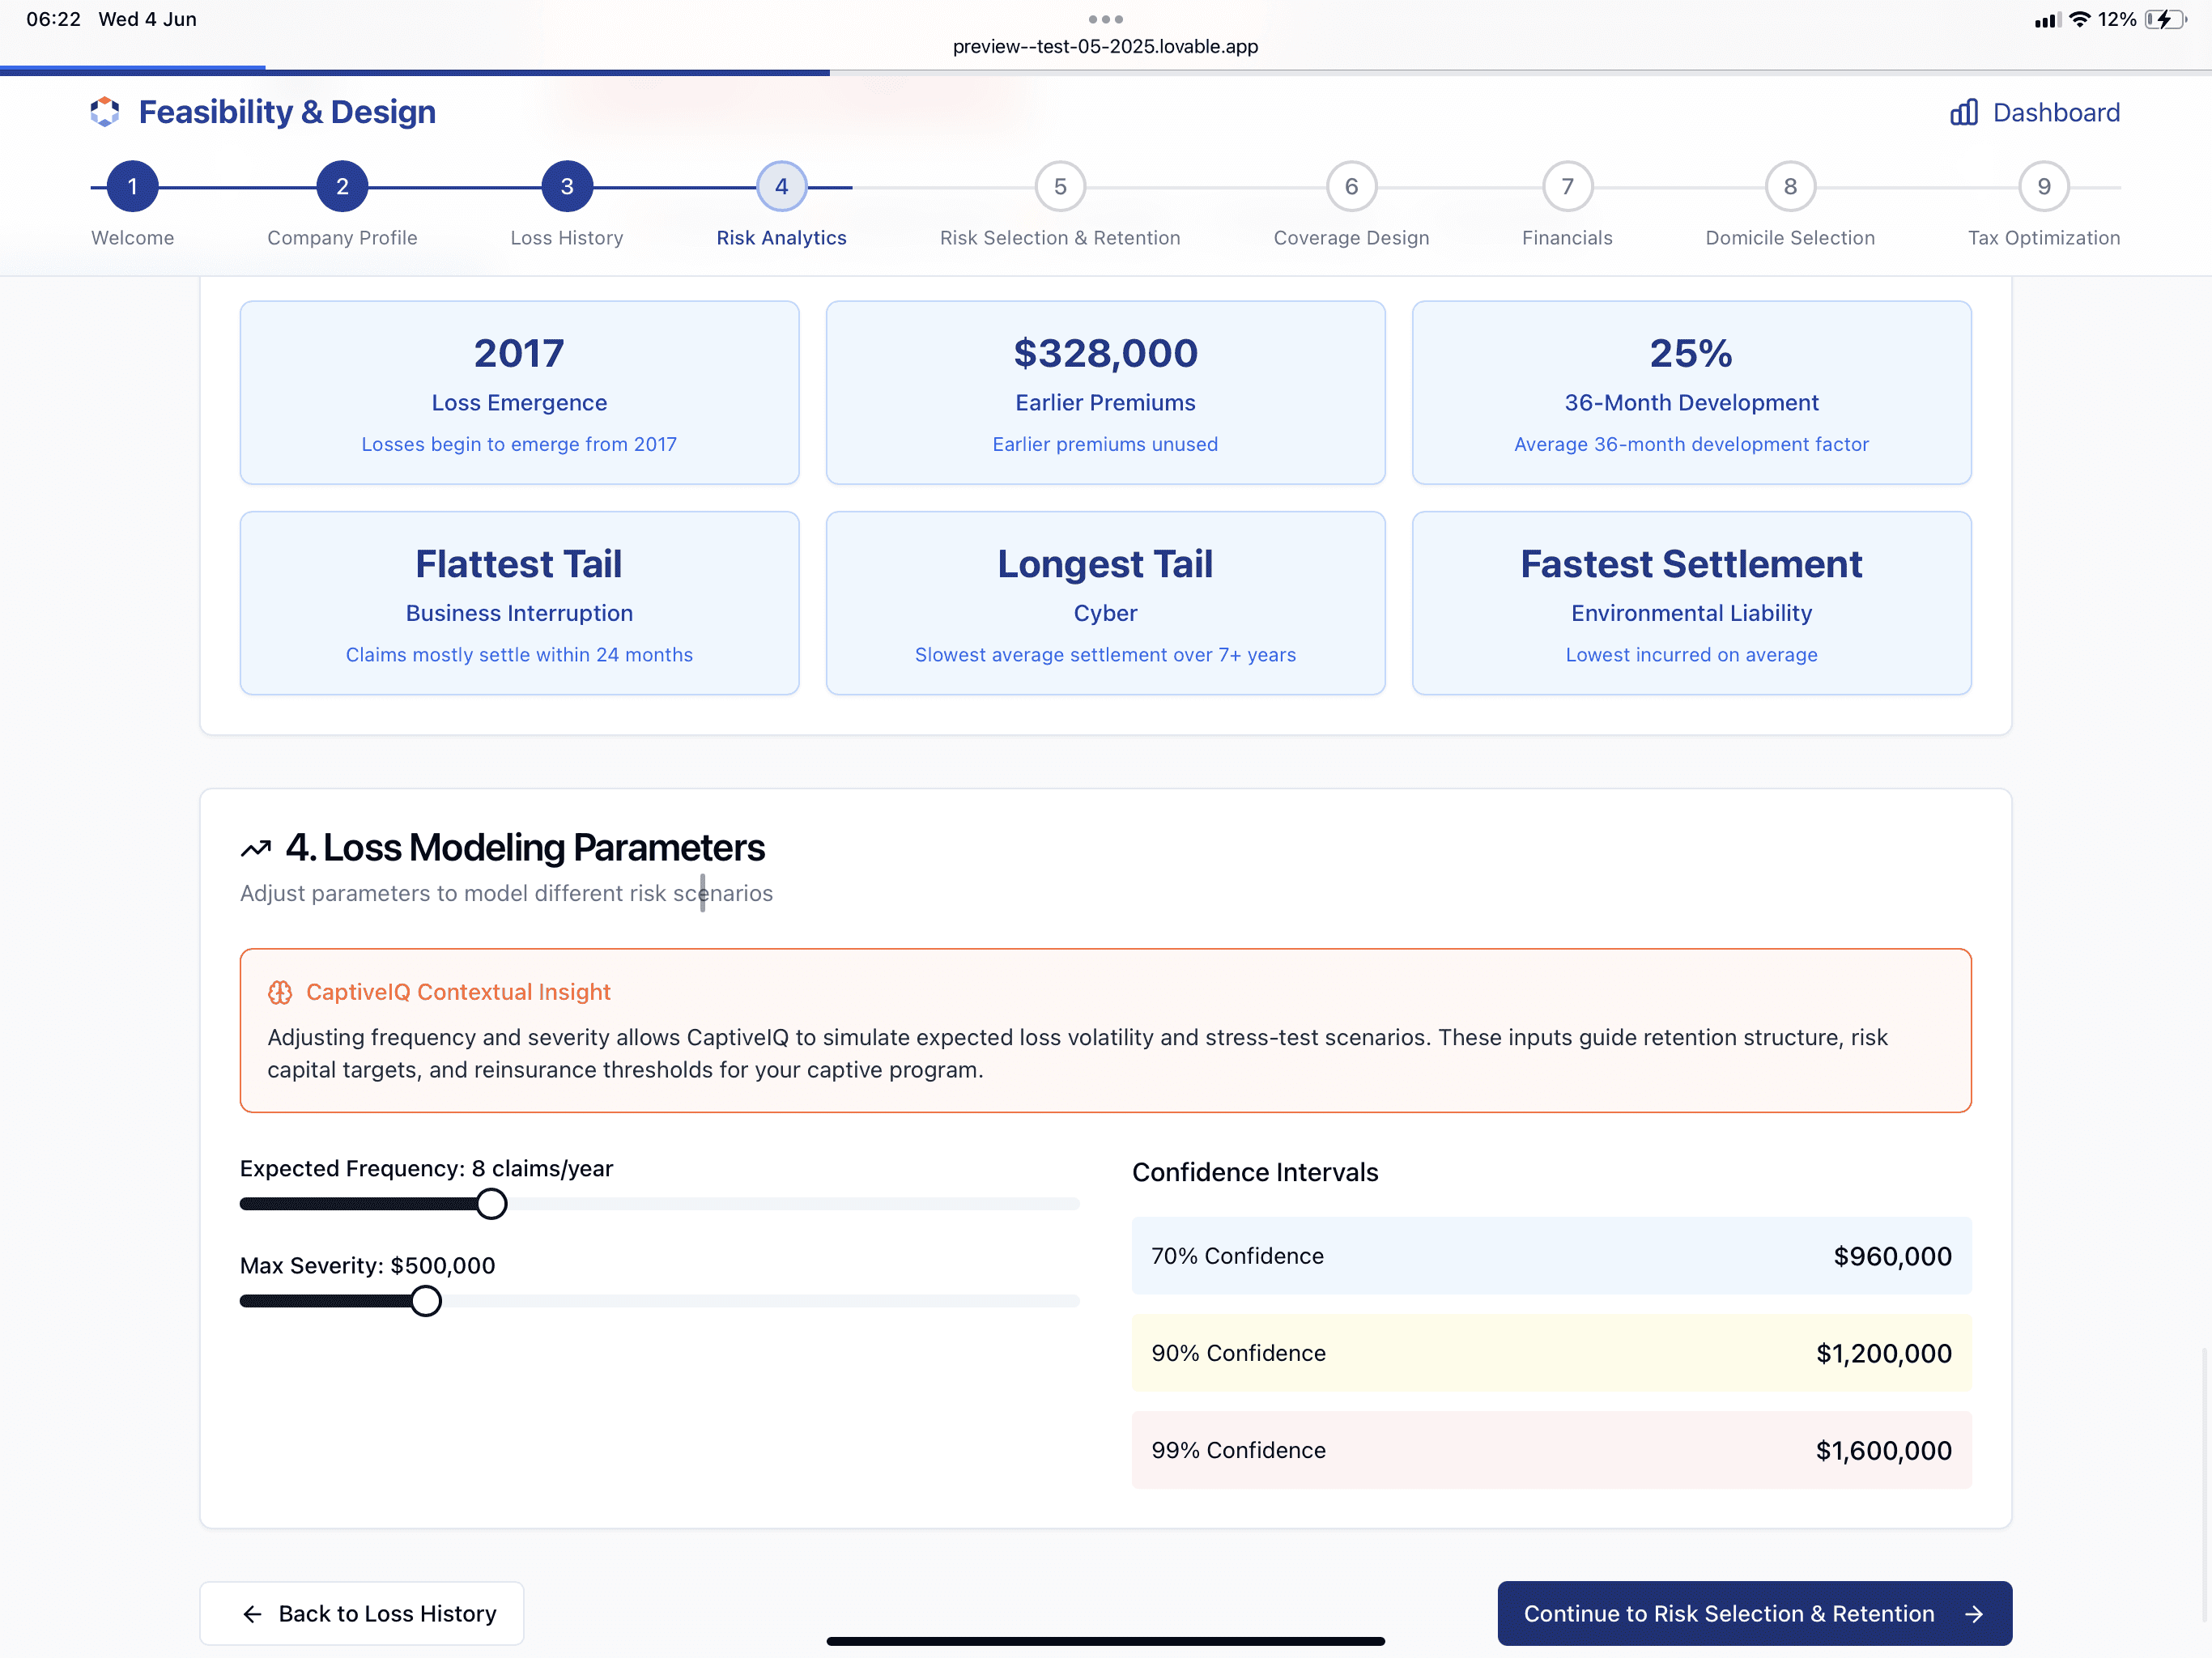Screen dimensions: 2212x1658
Task: Tap the battery charging icon in status bar
Action: (x=2166, y=19)
